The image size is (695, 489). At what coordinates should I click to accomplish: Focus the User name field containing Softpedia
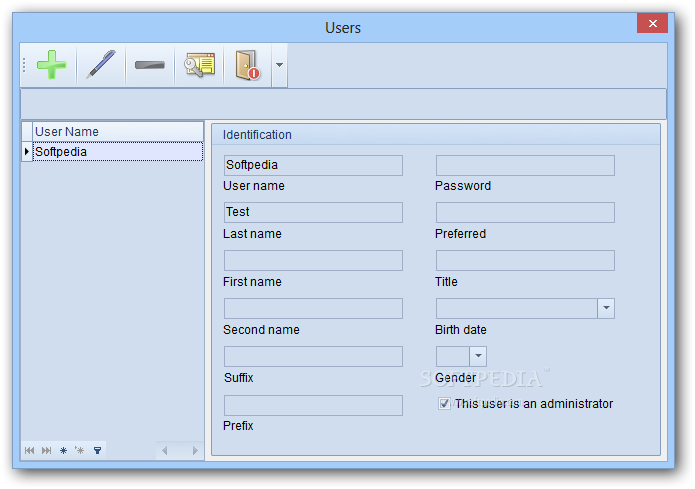point(313,165)
